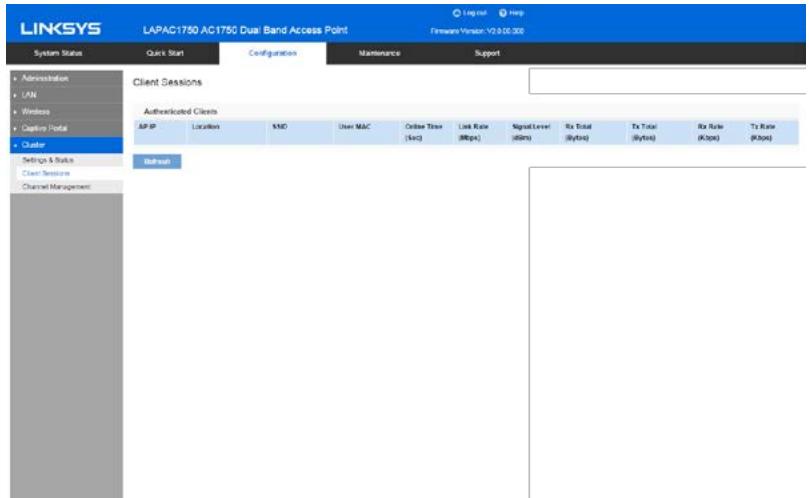
Task: Click the Linksys logo
Action: (60, 29)
